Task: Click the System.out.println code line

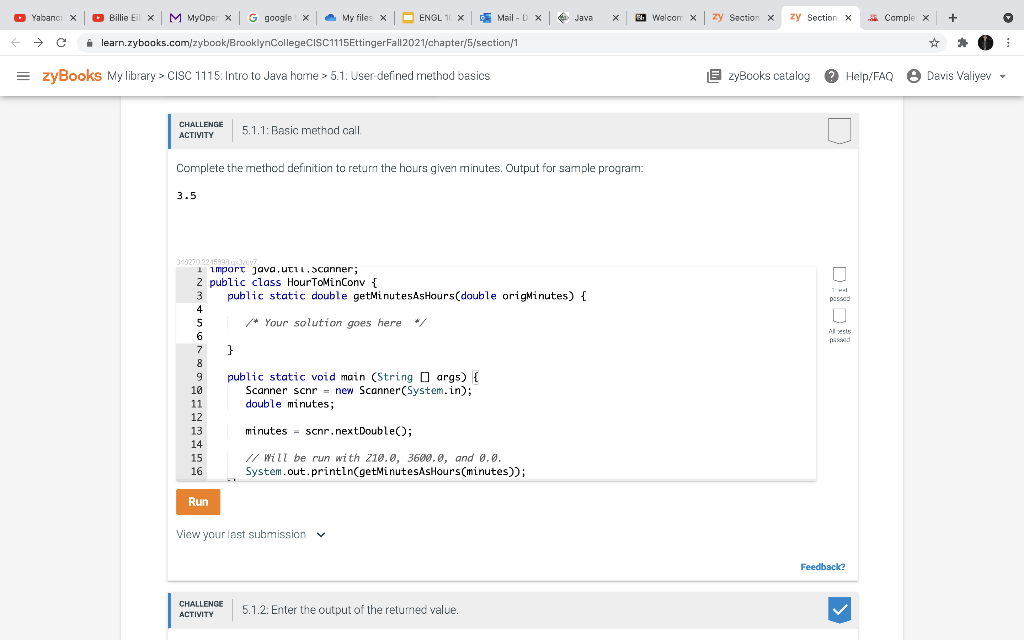Action: click(x=385, y=472)
